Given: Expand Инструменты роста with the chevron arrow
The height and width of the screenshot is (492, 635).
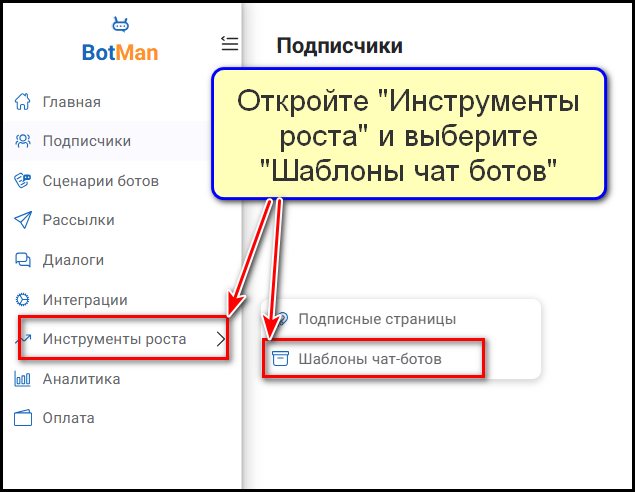Looking at the screenshot, I should tap(220, 339).
